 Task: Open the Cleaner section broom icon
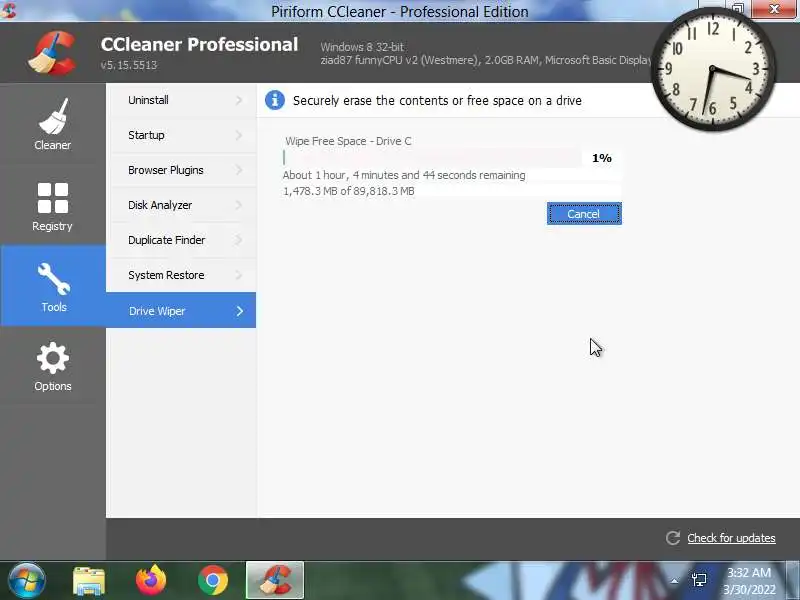coord(53,116)
